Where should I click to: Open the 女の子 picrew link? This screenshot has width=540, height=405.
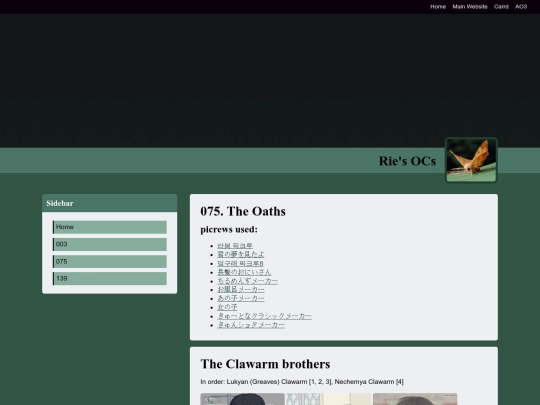coord(227,307)
